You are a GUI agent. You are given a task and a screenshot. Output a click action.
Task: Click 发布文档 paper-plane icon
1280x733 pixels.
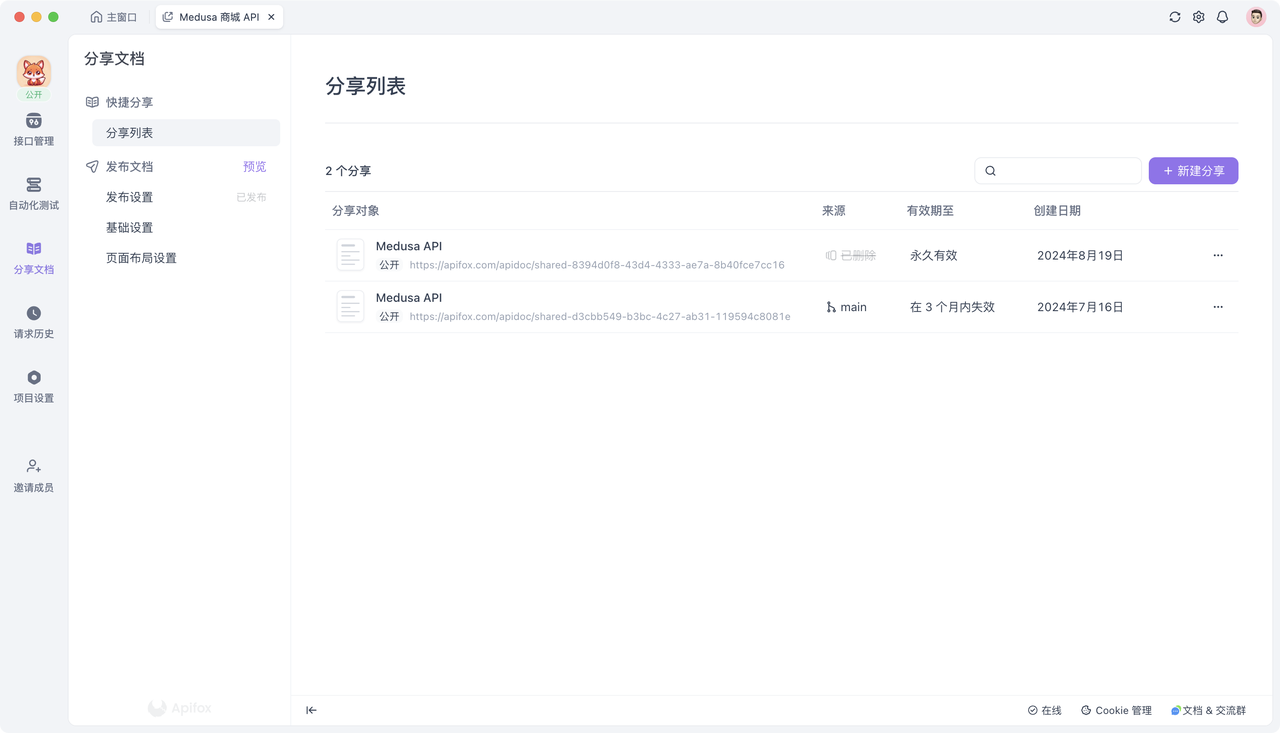[x=92, y=167]
